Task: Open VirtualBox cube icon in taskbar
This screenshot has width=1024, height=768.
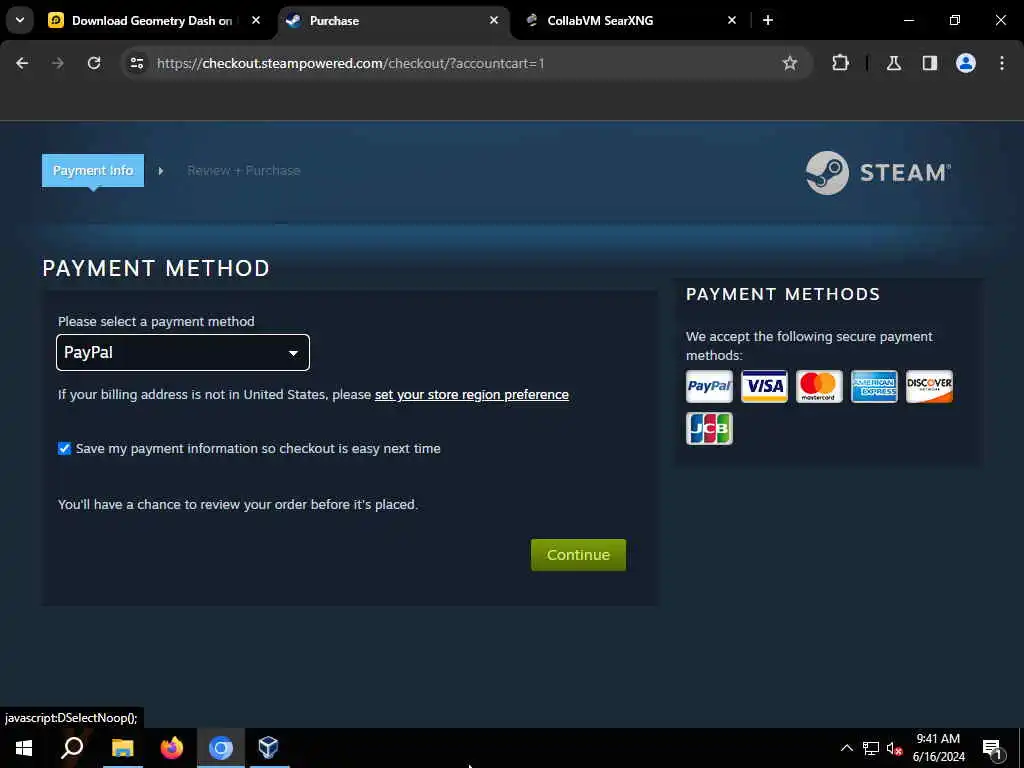Action: [x=268, y=747]
